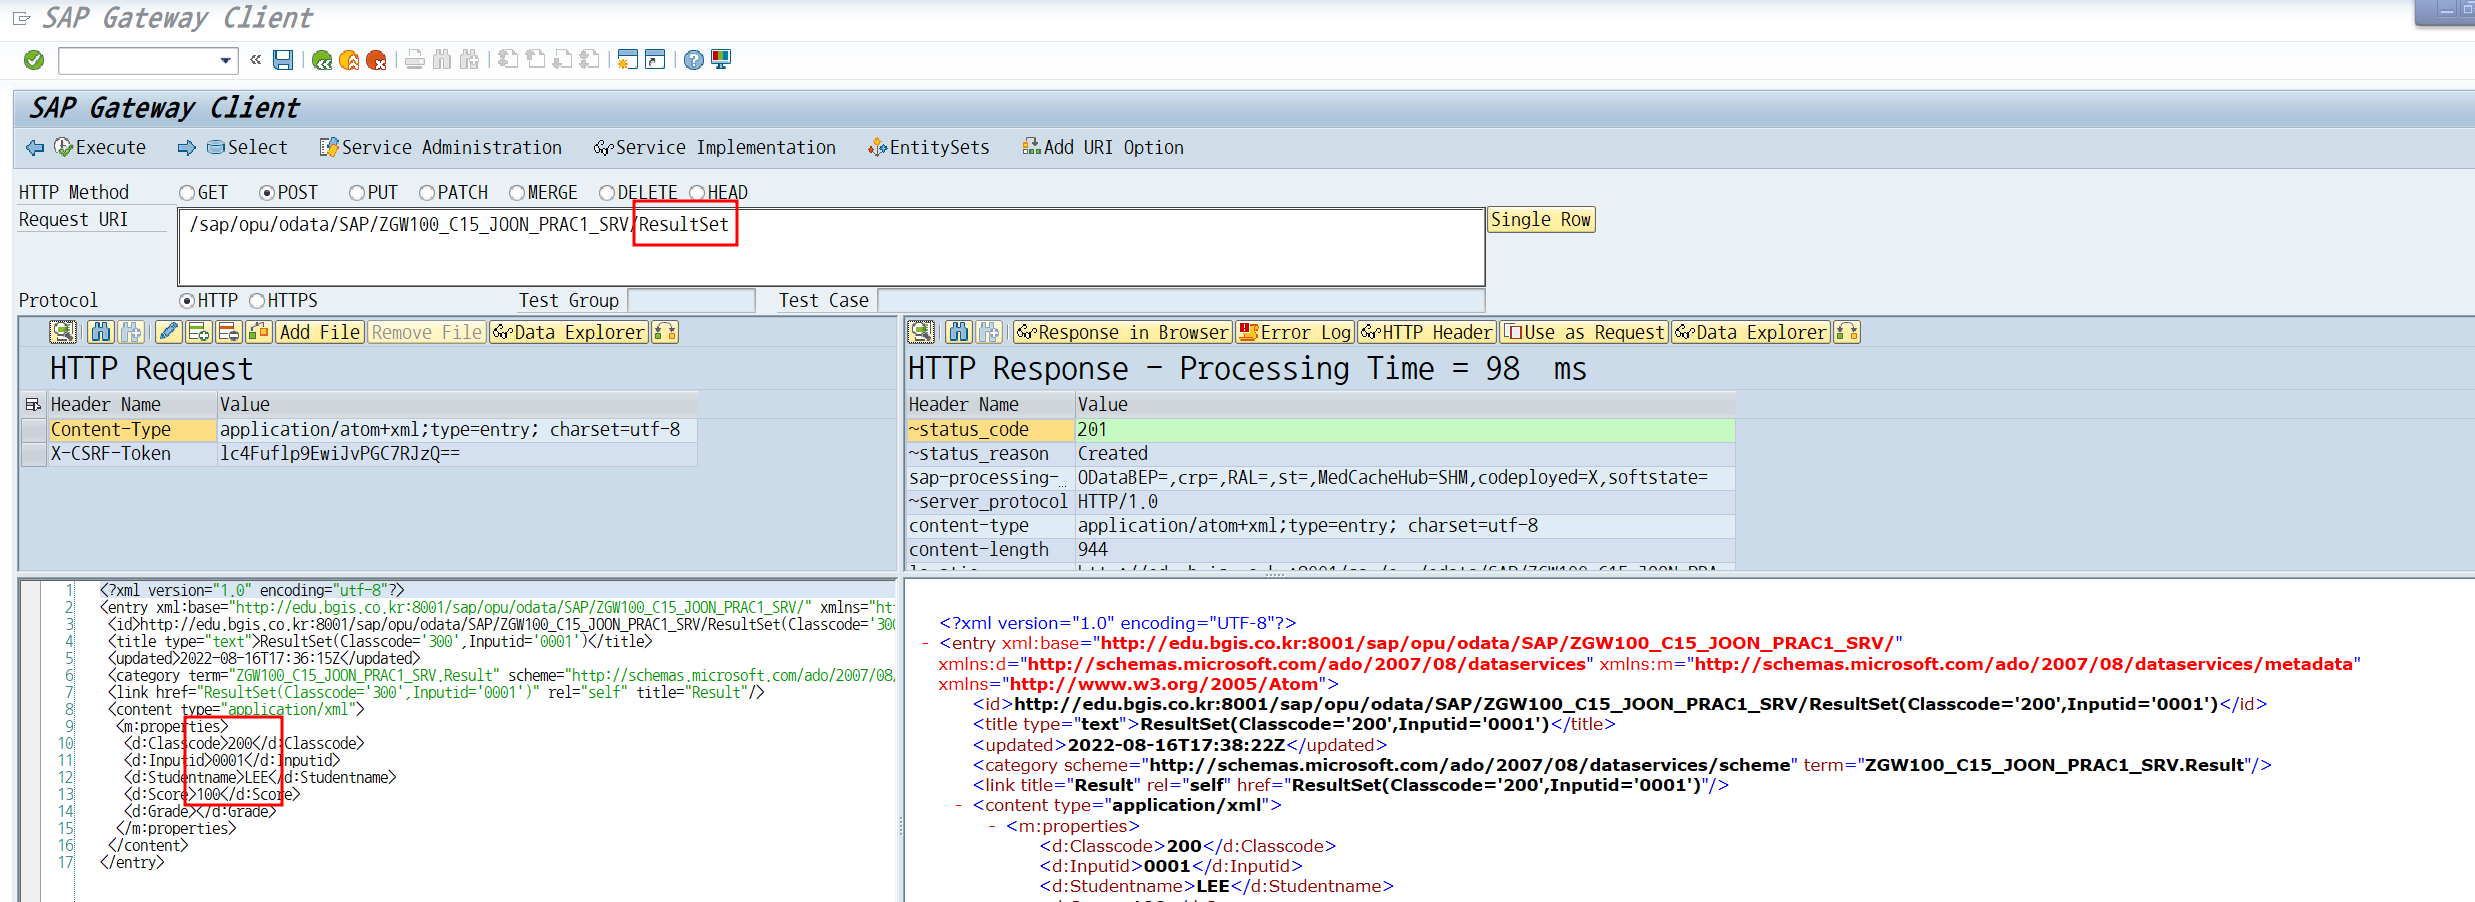
Task: Click the Execute button
Action: tap(100, 148)
